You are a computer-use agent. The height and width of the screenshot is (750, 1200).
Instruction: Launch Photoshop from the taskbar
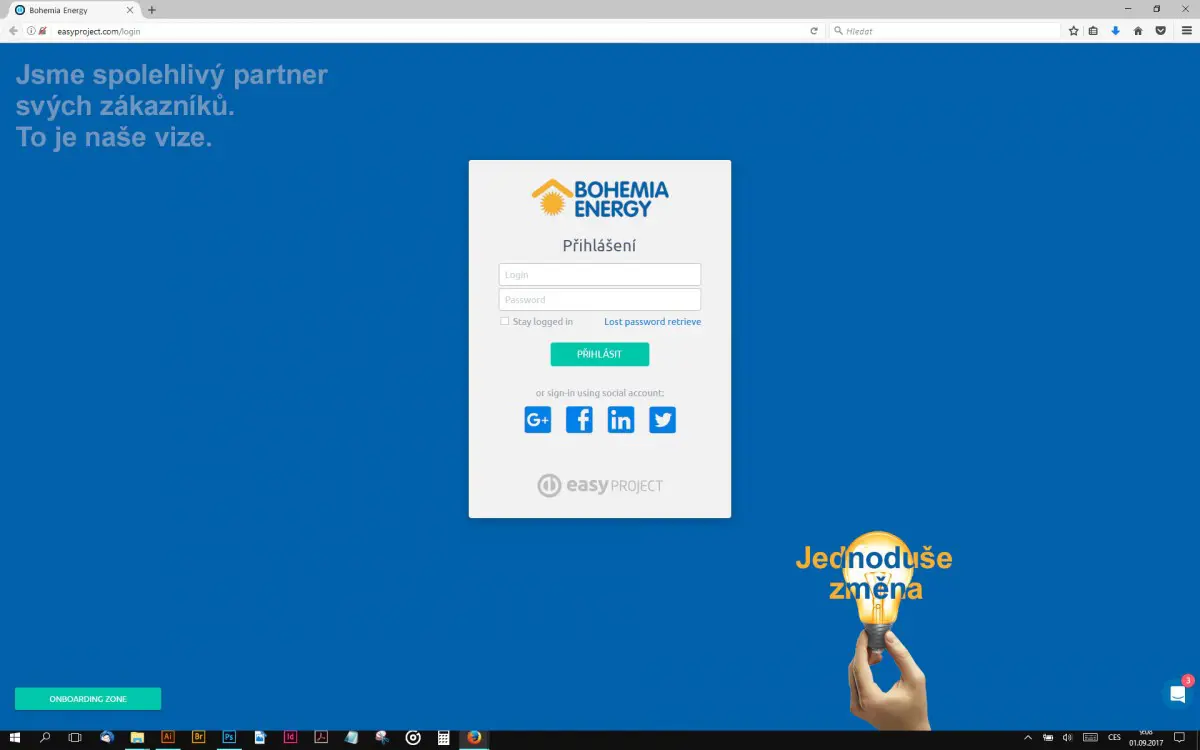[229, 738]
